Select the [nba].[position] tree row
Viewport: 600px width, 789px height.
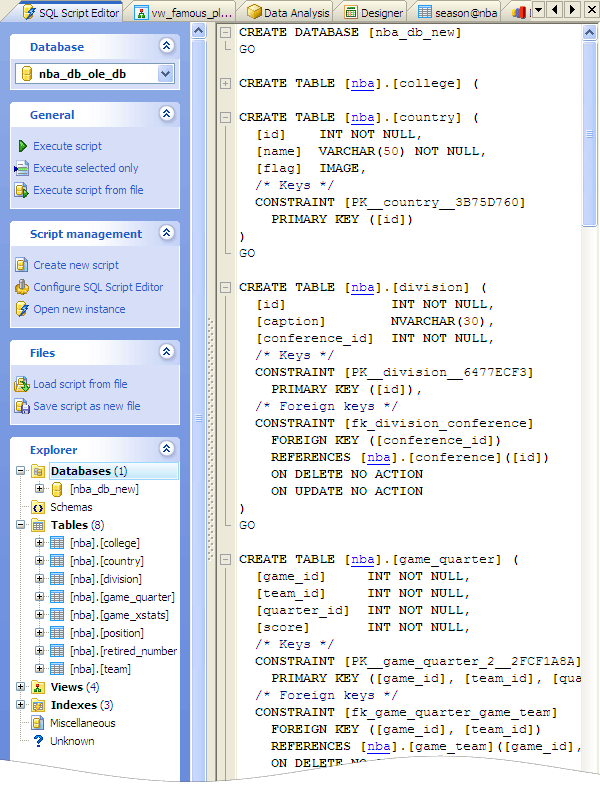click(x=107, y=633)
